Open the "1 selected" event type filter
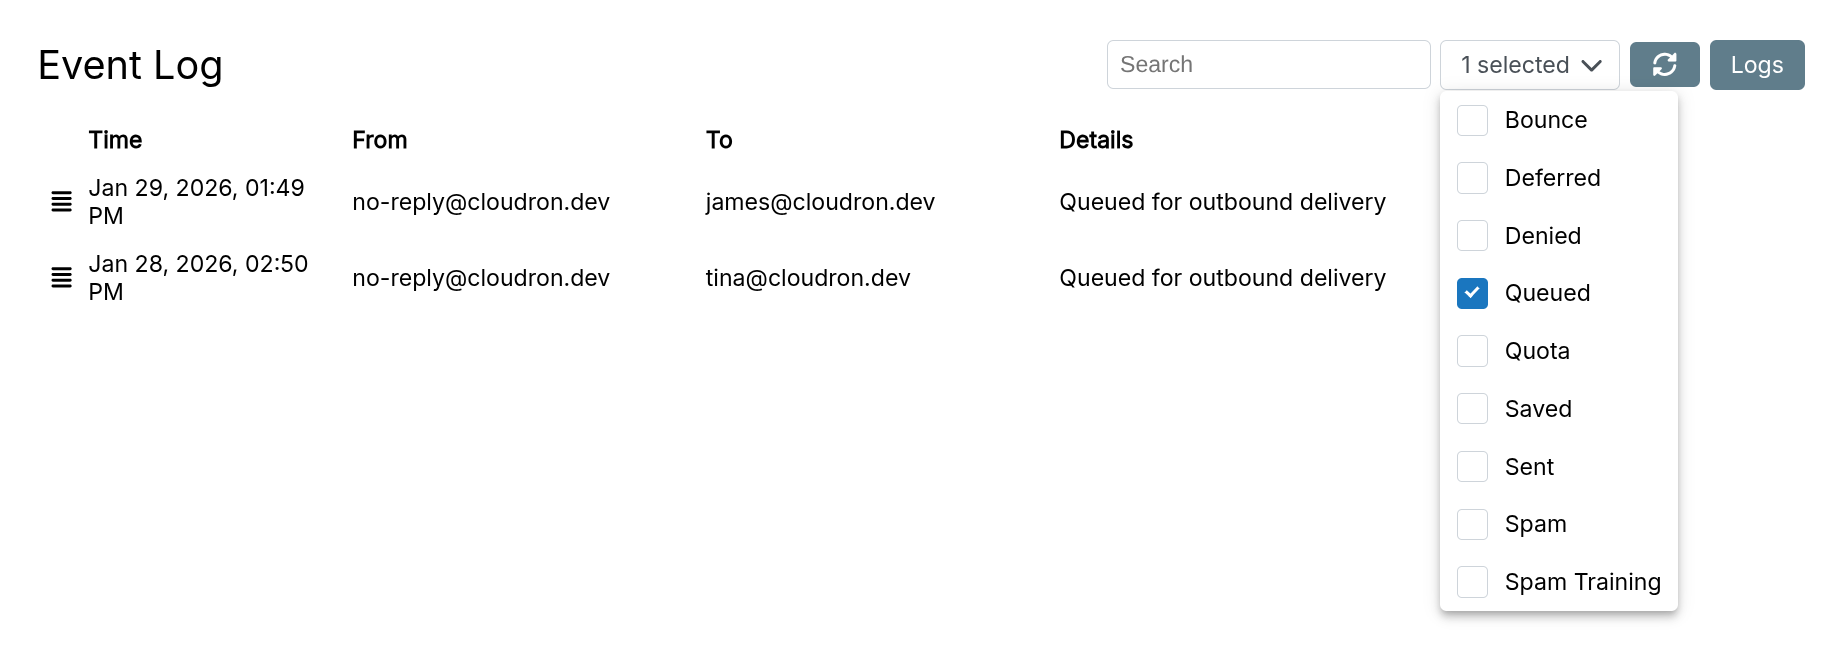 1515,65
